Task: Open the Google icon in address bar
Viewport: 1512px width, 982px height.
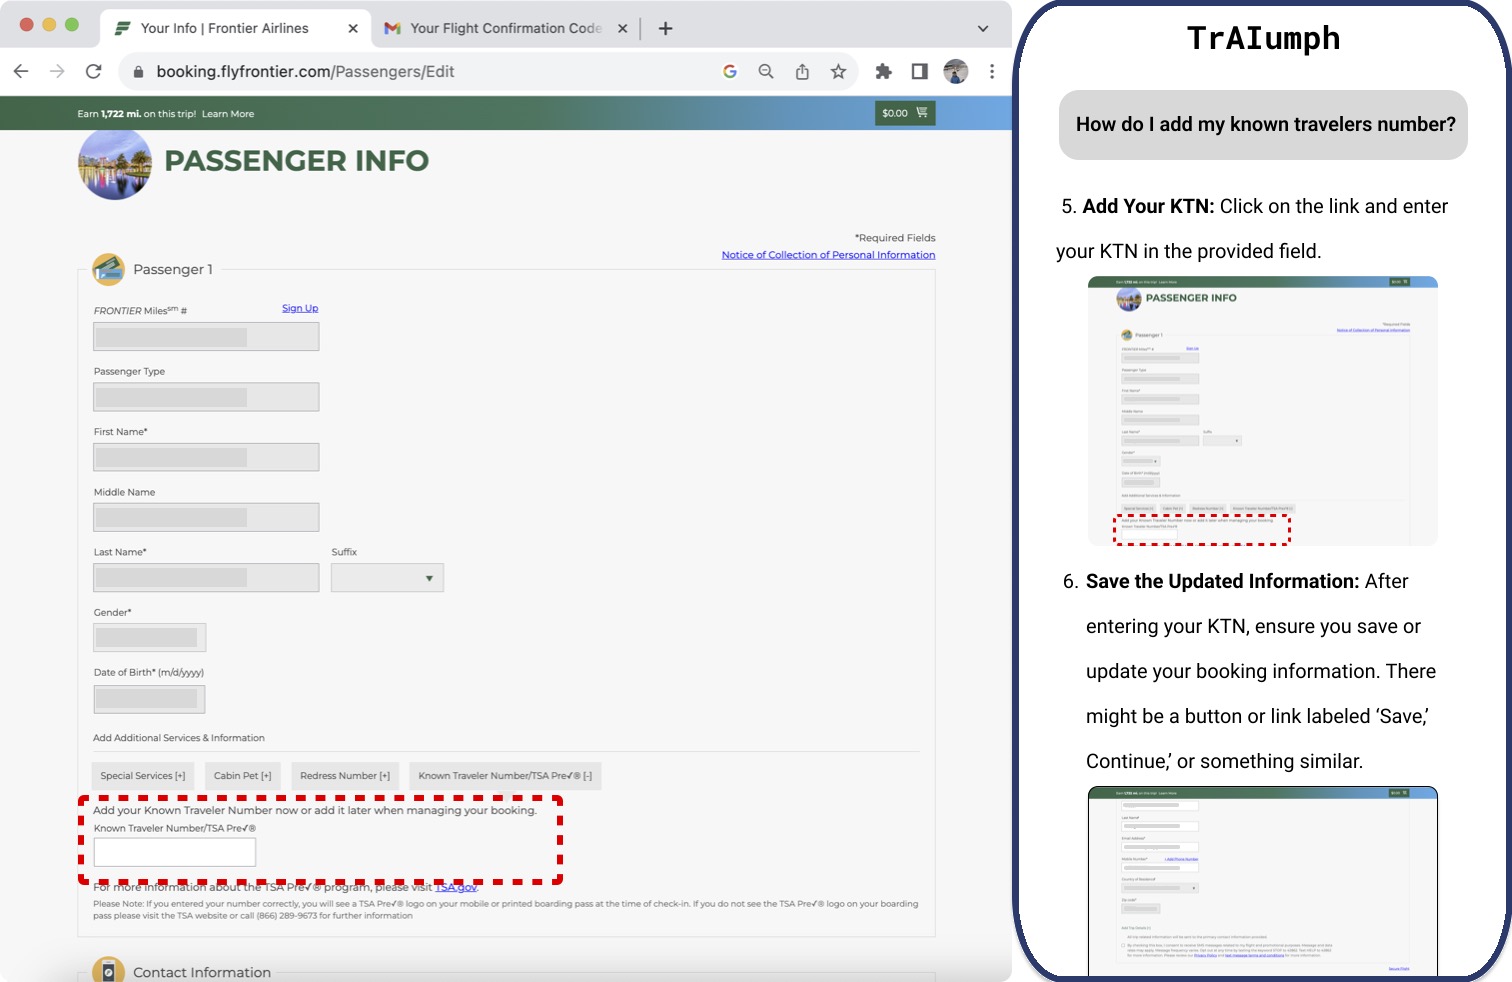Action: [x=730, y=71]
